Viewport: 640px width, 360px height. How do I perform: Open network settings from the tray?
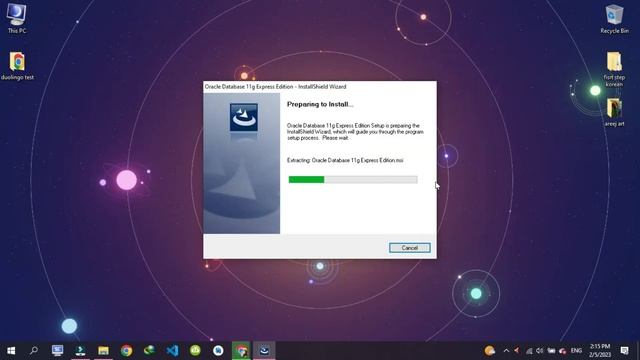point(529,351)
